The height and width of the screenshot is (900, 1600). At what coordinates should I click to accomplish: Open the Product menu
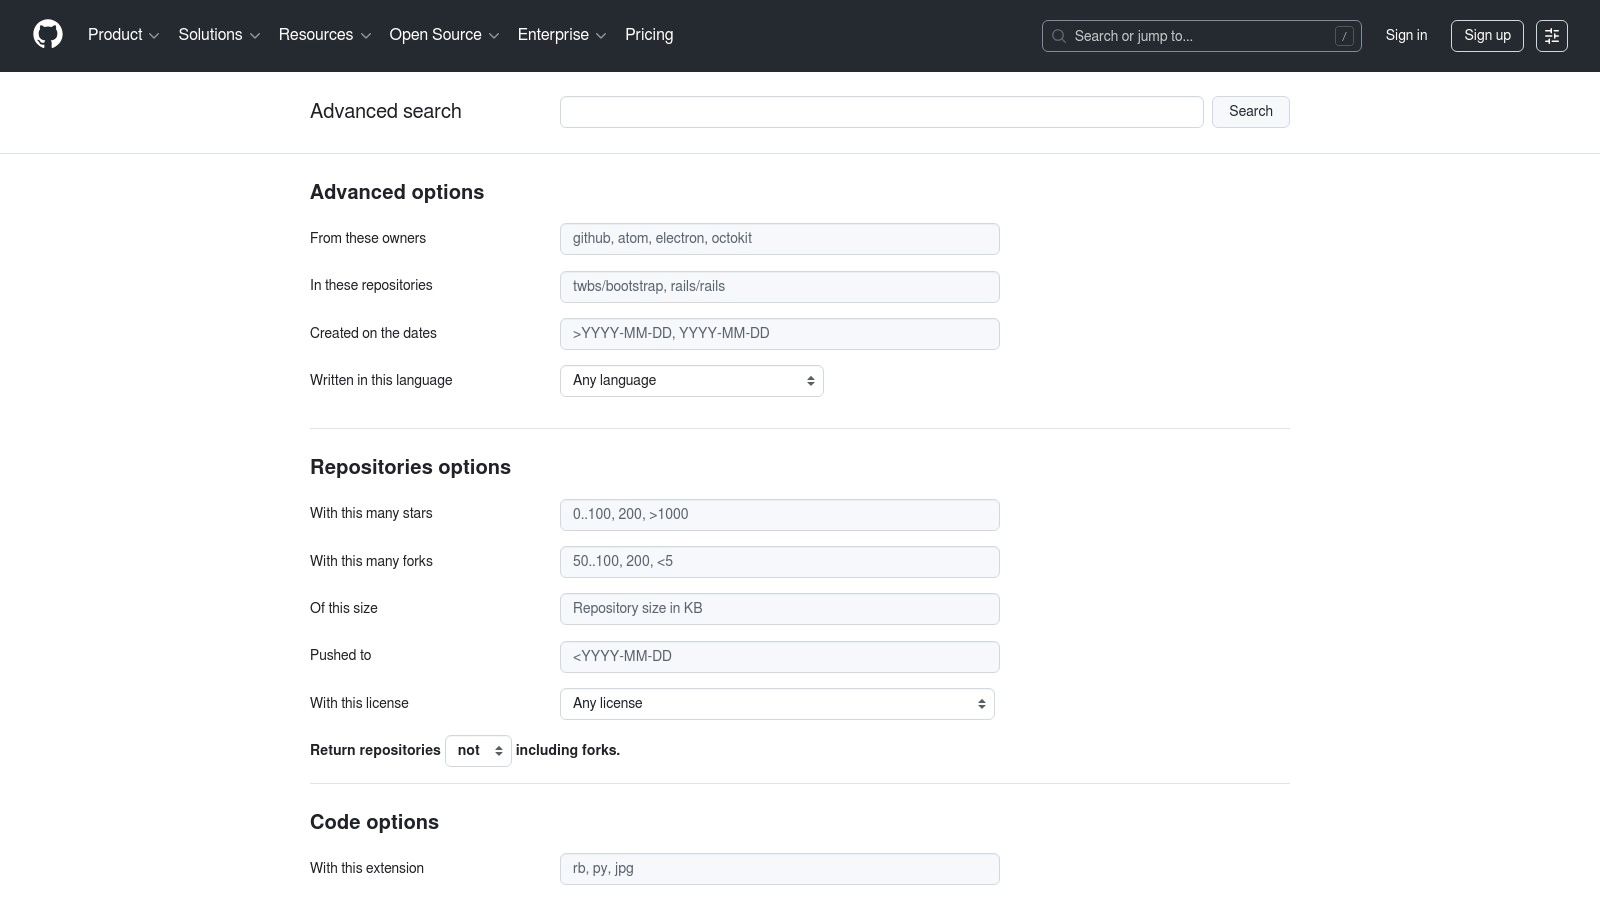(x=123, y=35)
